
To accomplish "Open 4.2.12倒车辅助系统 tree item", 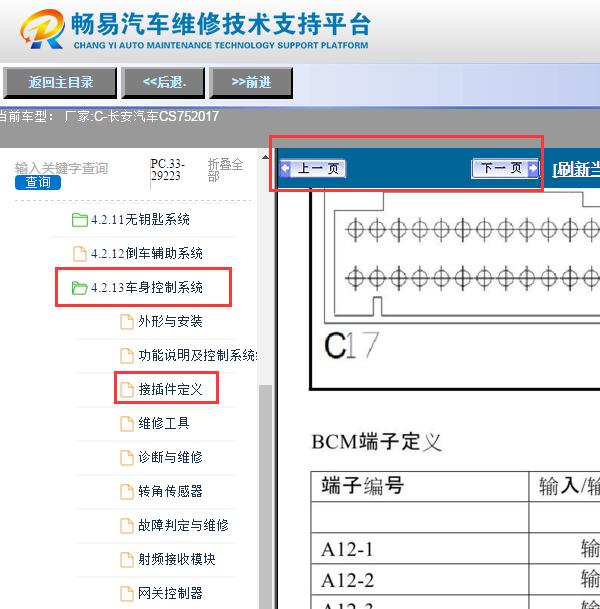I will tap(147, 254).
